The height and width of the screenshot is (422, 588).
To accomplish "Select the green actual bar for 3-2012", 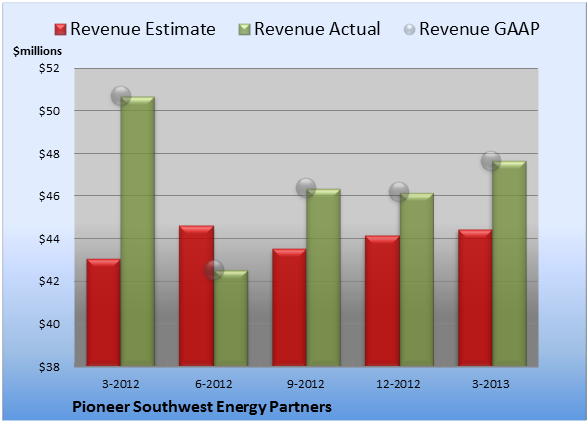I will click(x=138, y=231).
